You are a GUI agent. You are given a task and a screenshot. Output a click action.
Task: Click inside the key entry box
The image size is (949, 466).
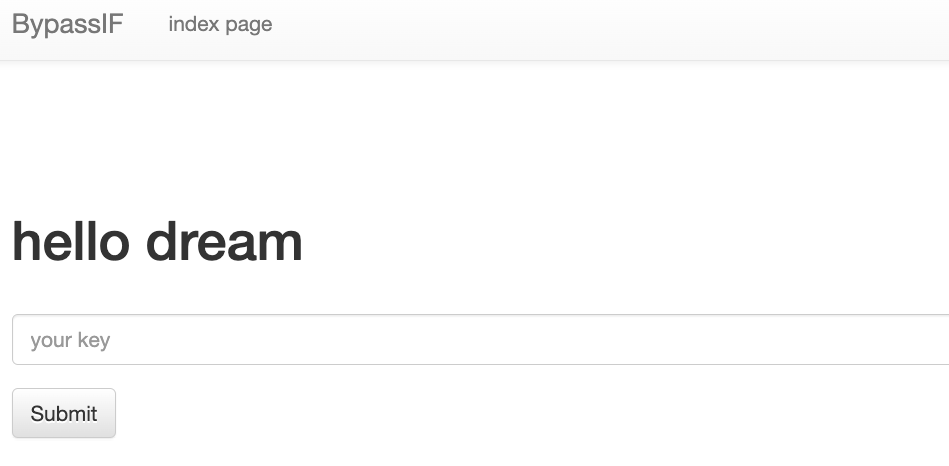481,340
